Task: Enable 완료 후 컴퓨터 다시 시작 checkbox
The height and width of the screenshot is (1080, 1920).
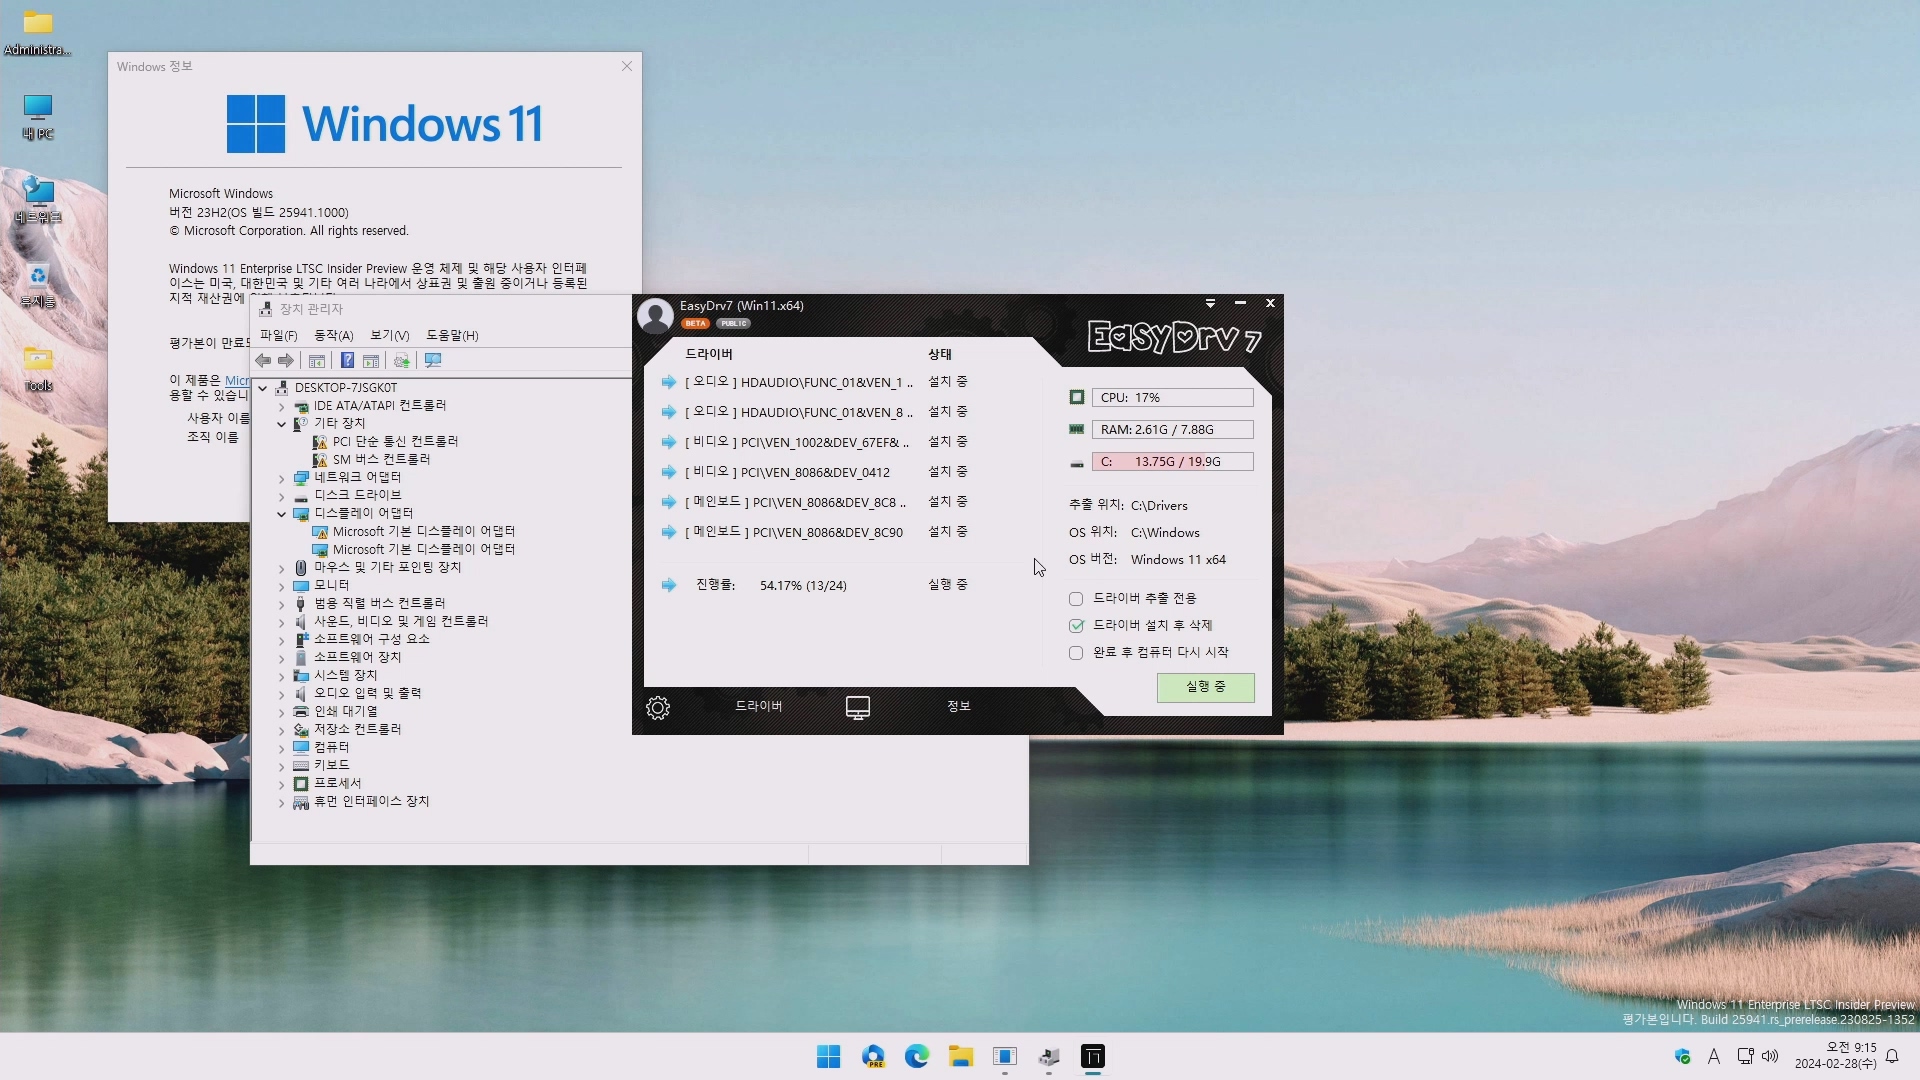Action: click(x=1076, y=653)
